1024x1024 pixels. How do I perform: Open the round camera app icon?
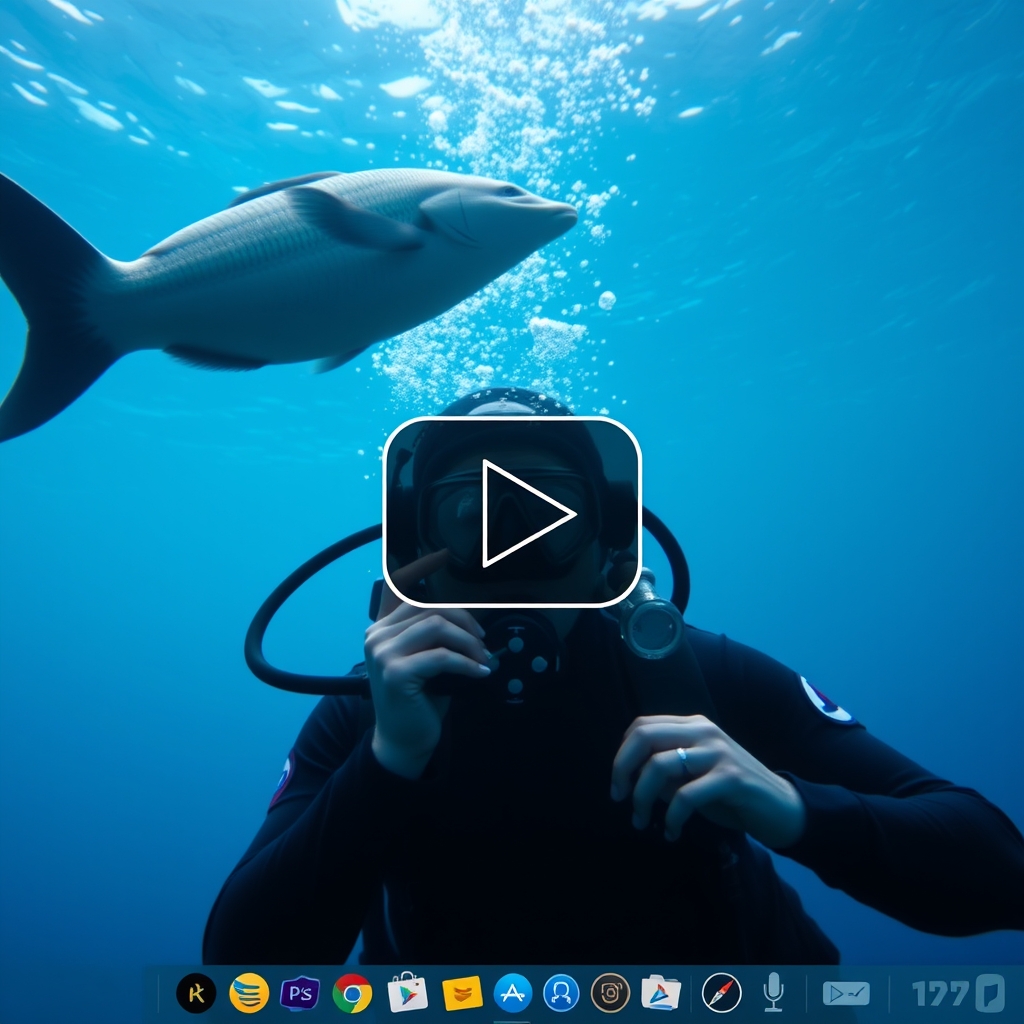click(x=610, y=993)
